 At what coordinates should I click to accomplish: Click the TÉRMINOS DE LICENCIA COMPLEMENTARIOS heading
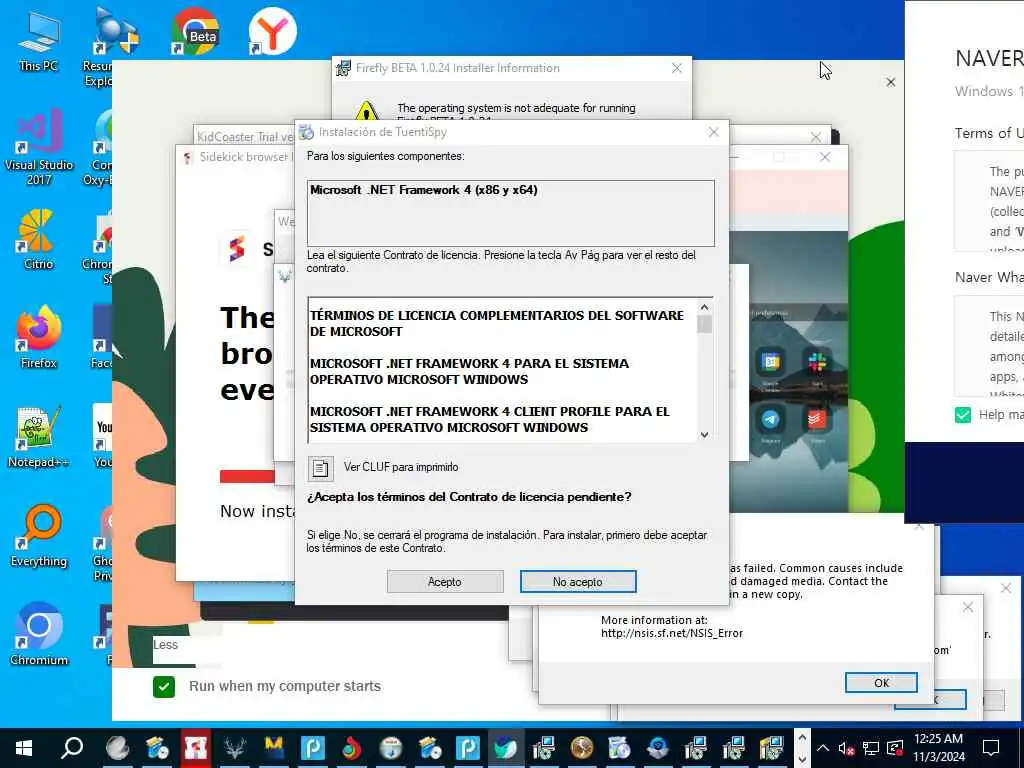pyautogui.click(x=496, y=323)
